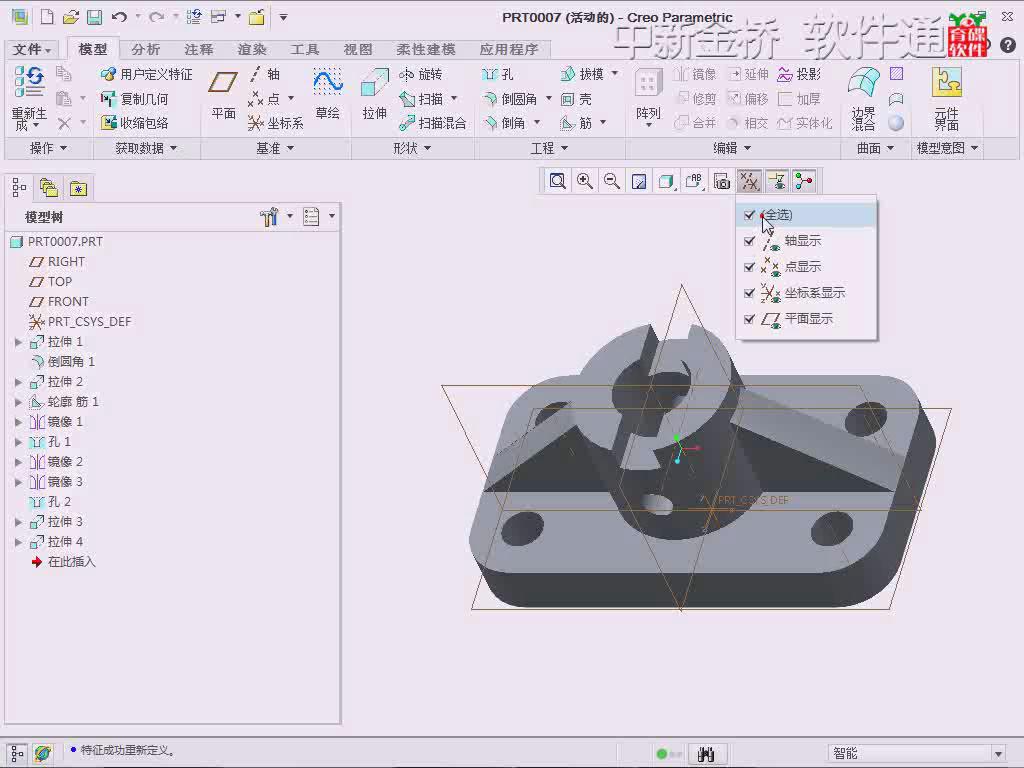
Task: Toggle the Csys Display (坐标系显示) checkbox
Action: click(749, 293)
